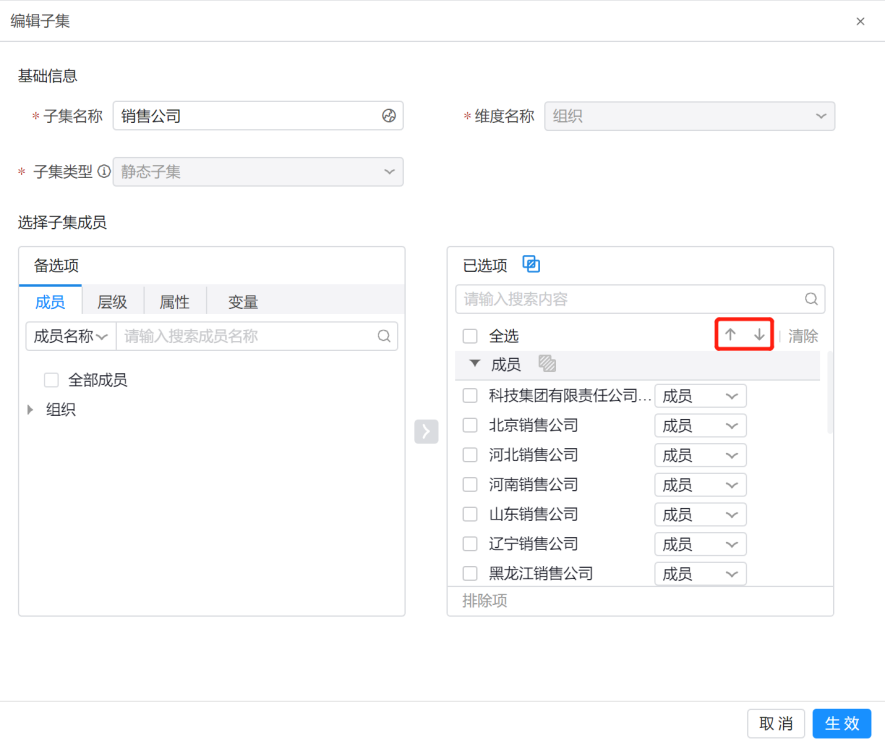Click the search icon in member name search
885x744 pixels.
tap(384, 336)
